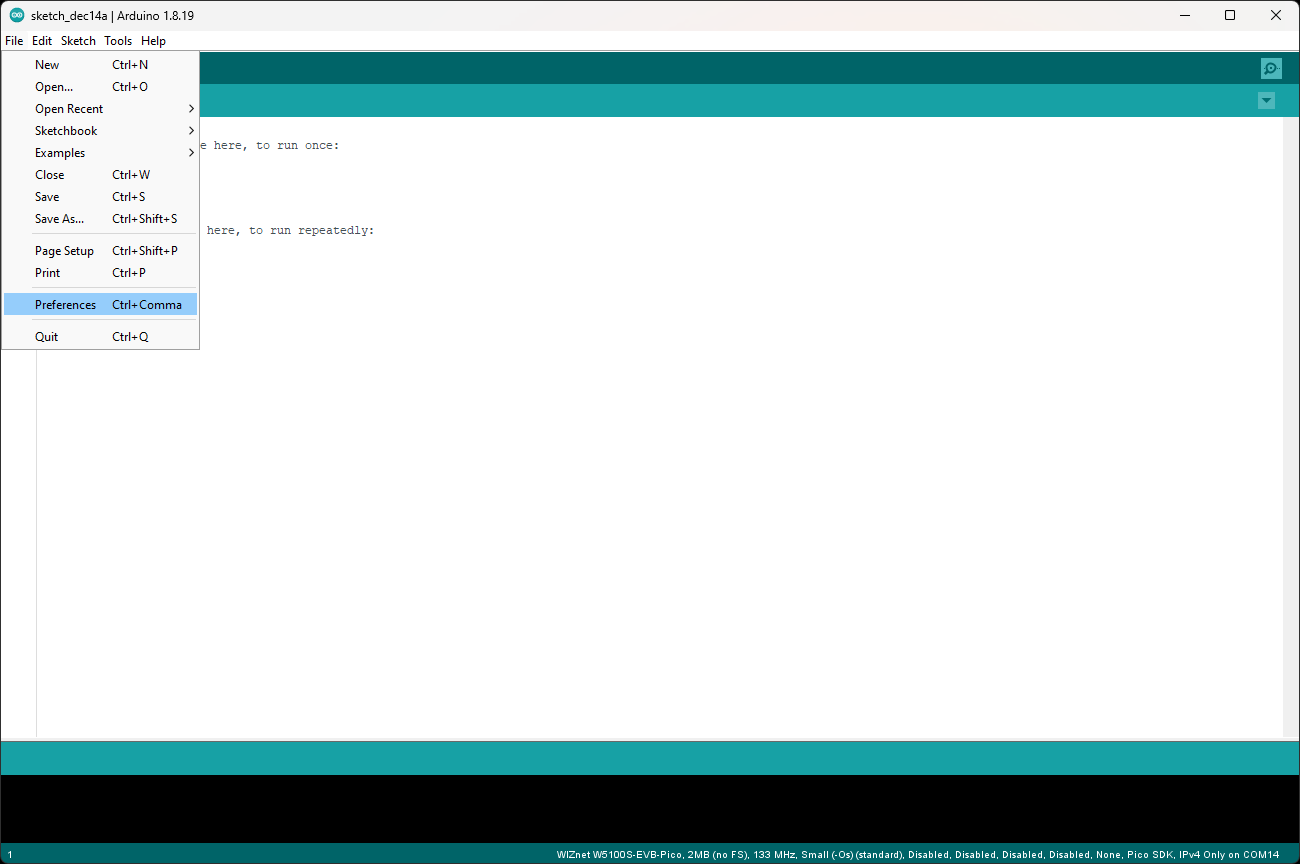Image resolution: width=1300 pixels, height=864 pixels.
Task: Select Save As... menu entry
Action: point(100,219)
